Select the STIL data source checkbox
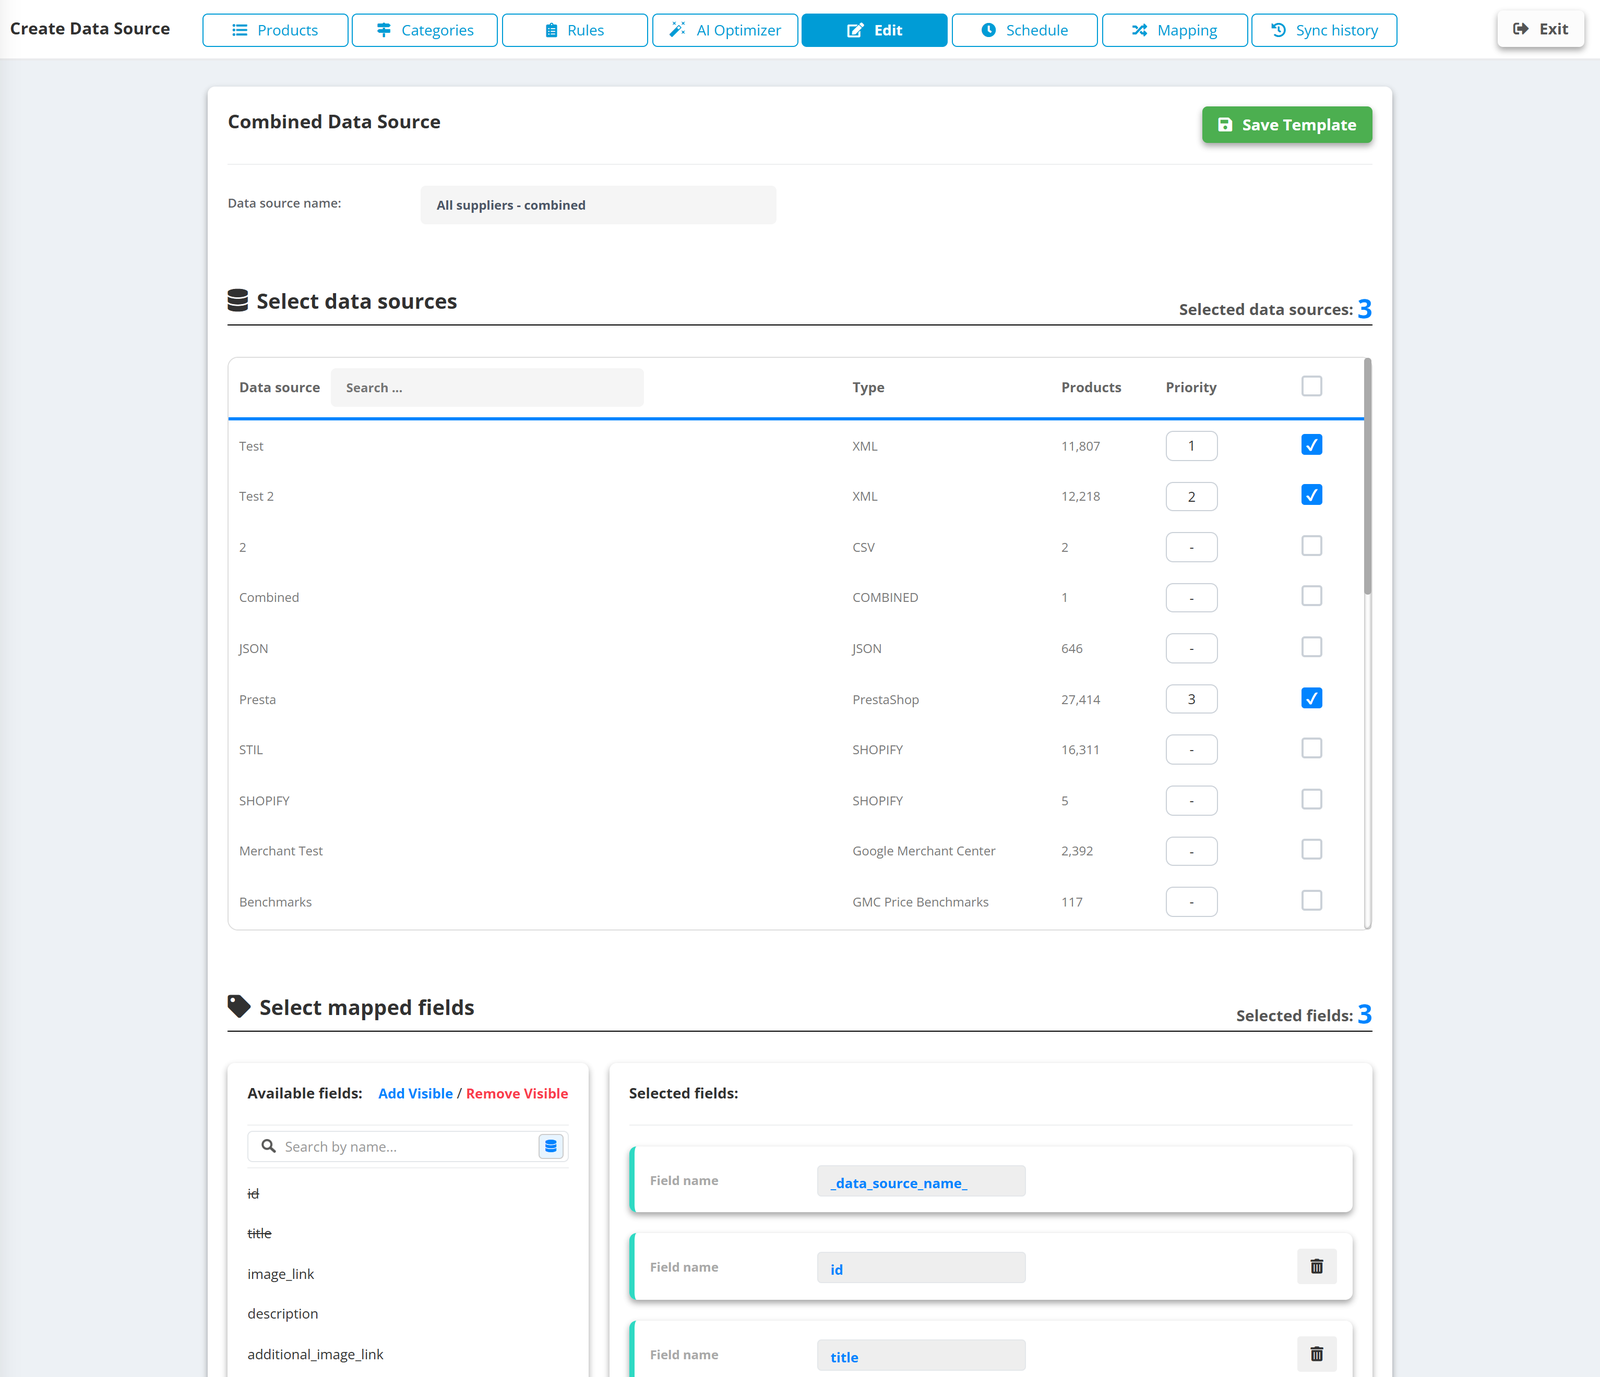This screenshot has height=1377, width=1600. click(1312, 748)
